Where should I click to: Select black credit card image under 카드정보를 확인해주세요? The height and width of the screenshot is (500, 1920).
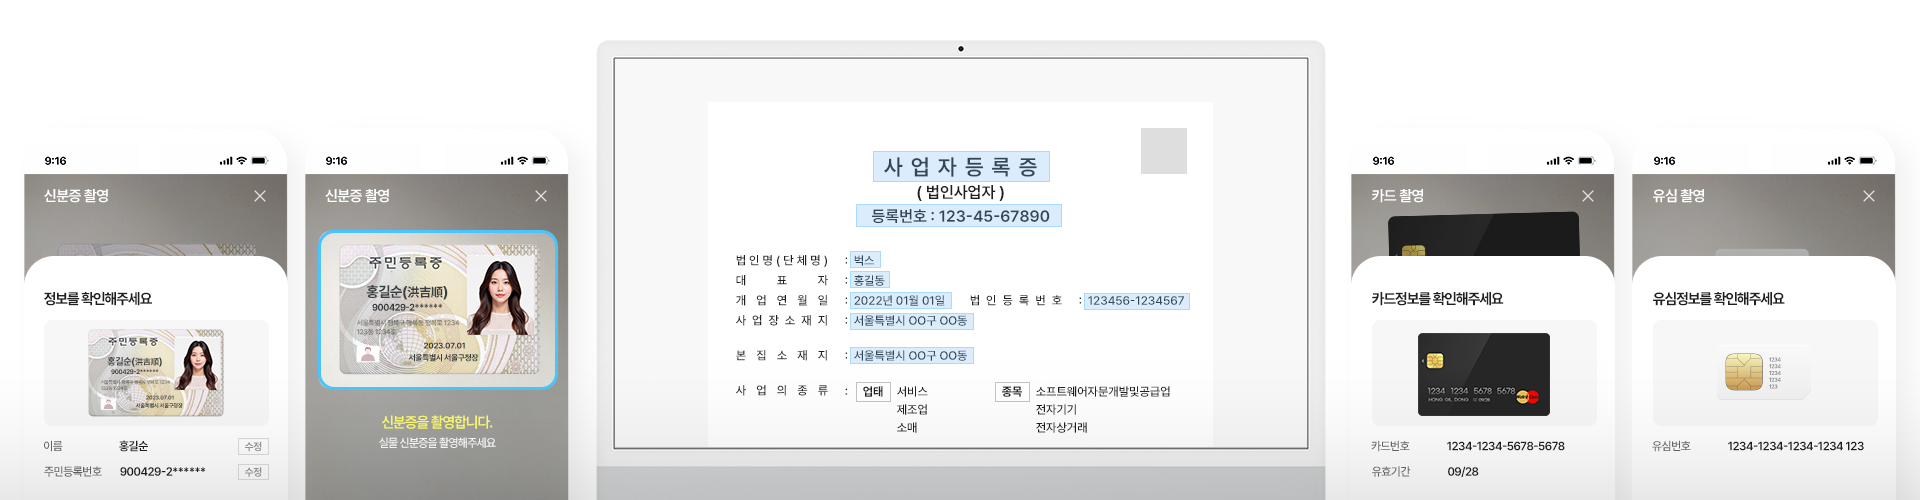point(1484,374)
